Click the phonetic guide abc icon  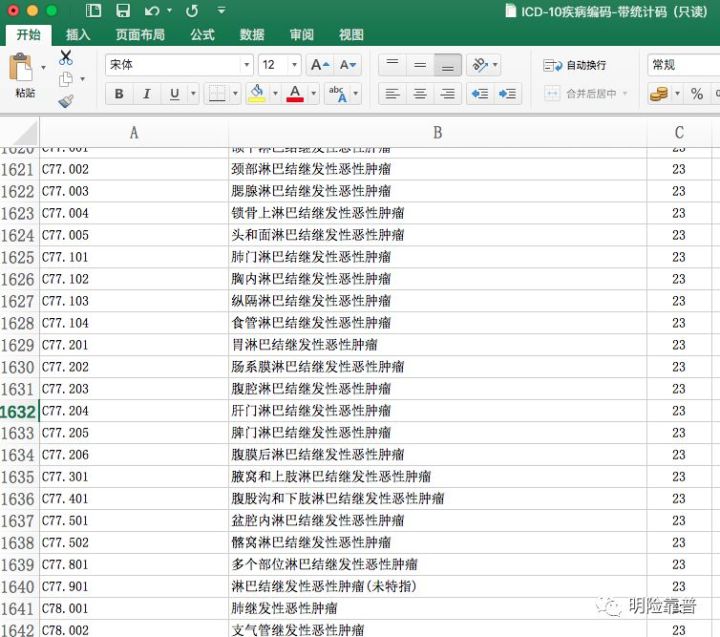pyautogui.click(x=338, y=94)
